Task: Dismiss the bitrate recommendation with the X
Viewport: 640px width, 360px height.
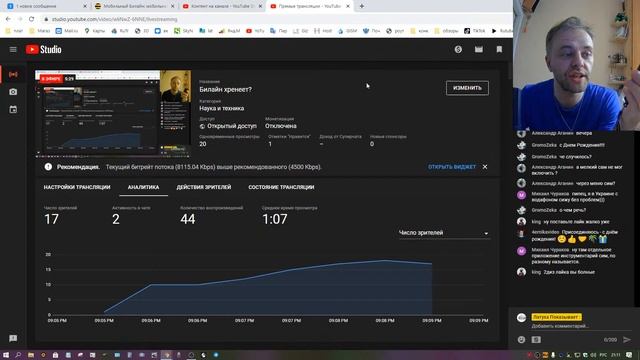Action: pyautogui.click(x=485, y=167)
